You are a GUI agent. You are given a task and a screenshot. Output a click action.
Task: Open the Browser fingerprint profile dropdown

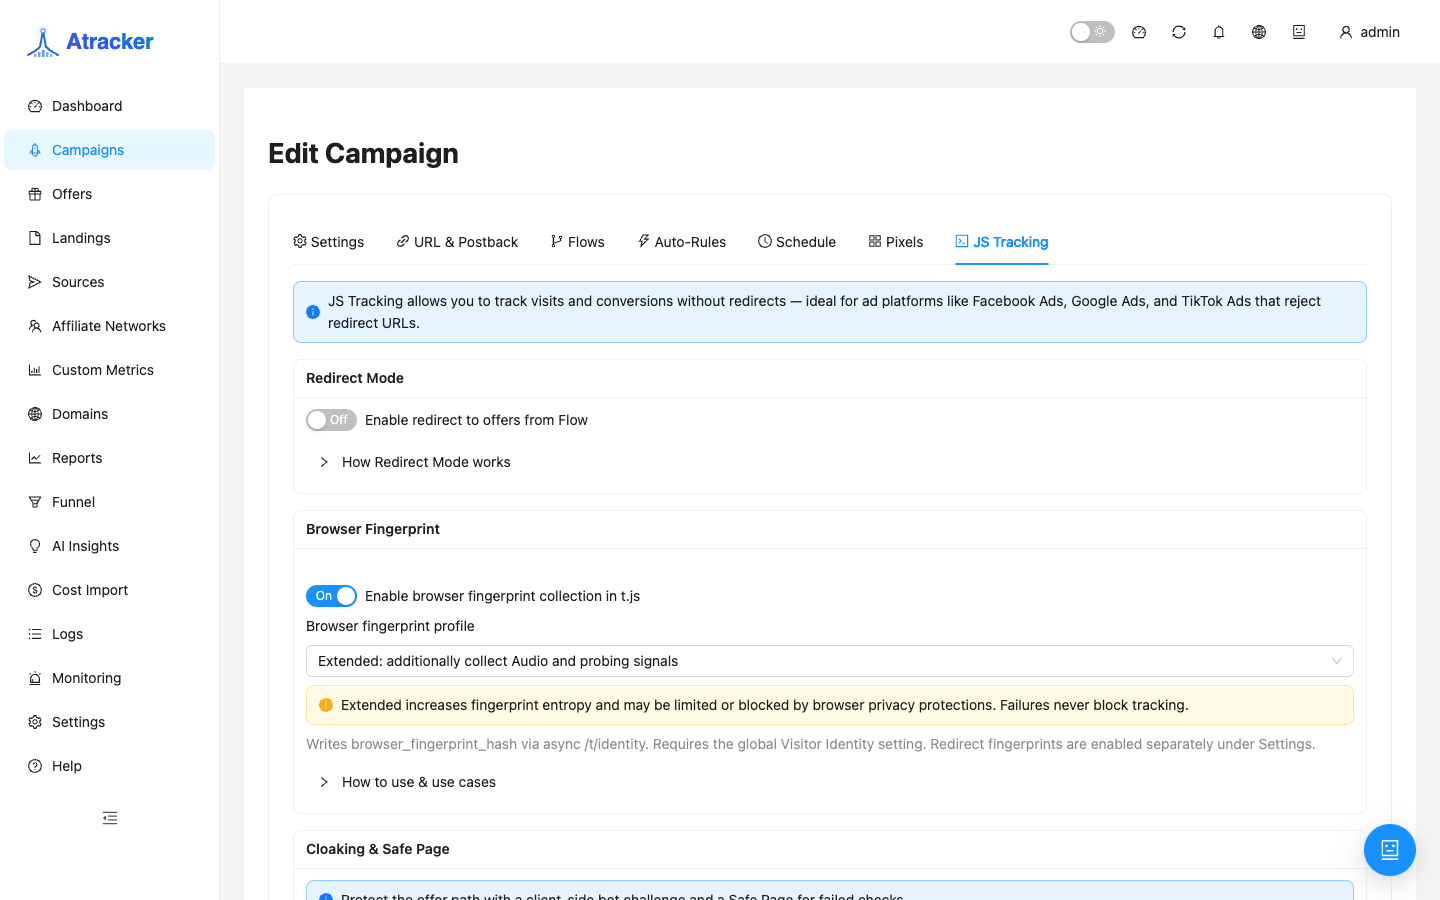[x=830, y=661]
